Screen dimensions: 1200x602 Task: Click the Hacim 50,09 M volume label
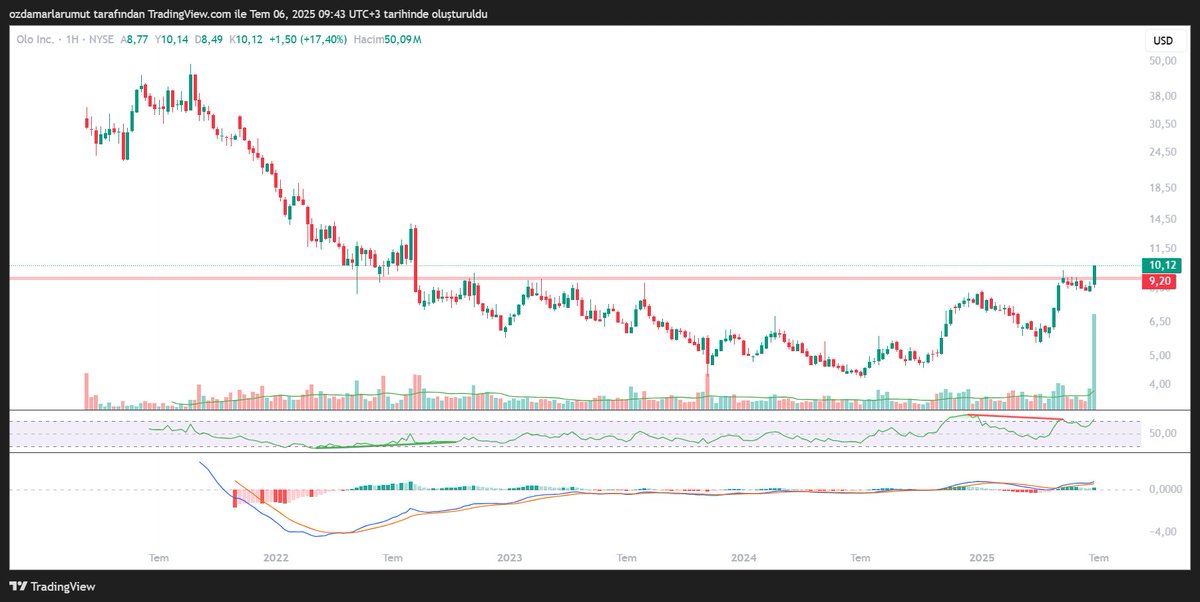[388, 40]
